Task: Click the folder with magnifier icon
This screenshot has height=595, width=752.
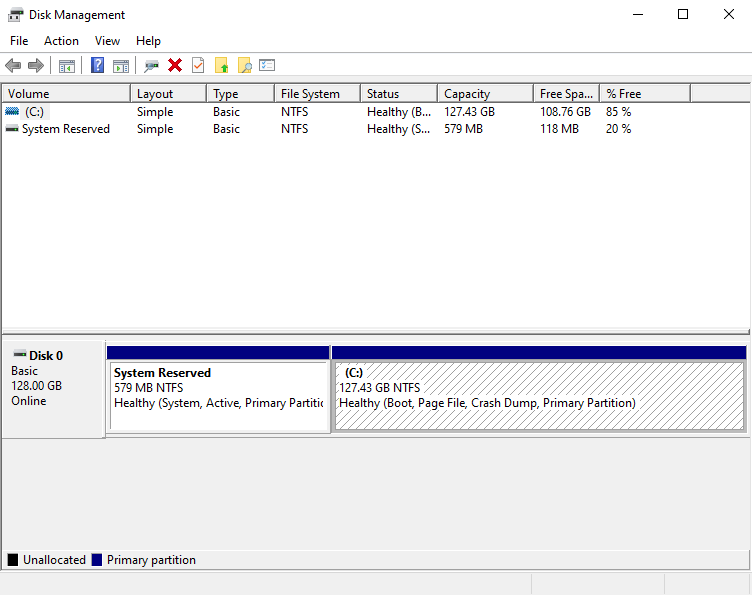Action: click(x=245, y=65)
